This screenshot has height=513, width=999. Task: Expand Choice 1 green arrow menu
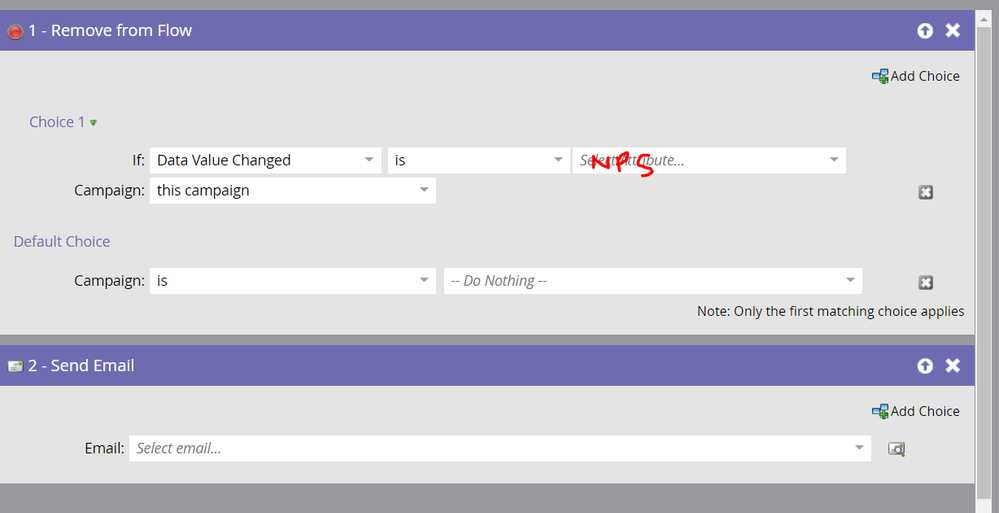(94, 122)
